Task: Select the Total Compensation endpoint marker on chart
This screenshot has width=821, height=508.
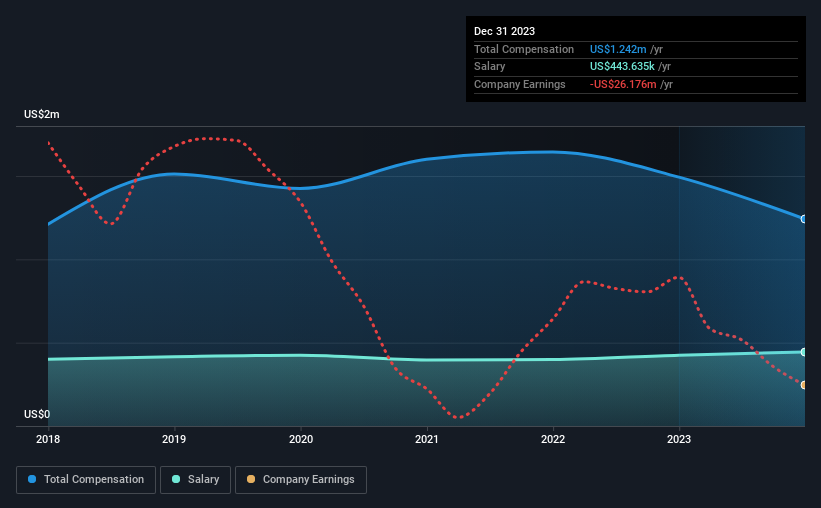Action: pos(804,219)
